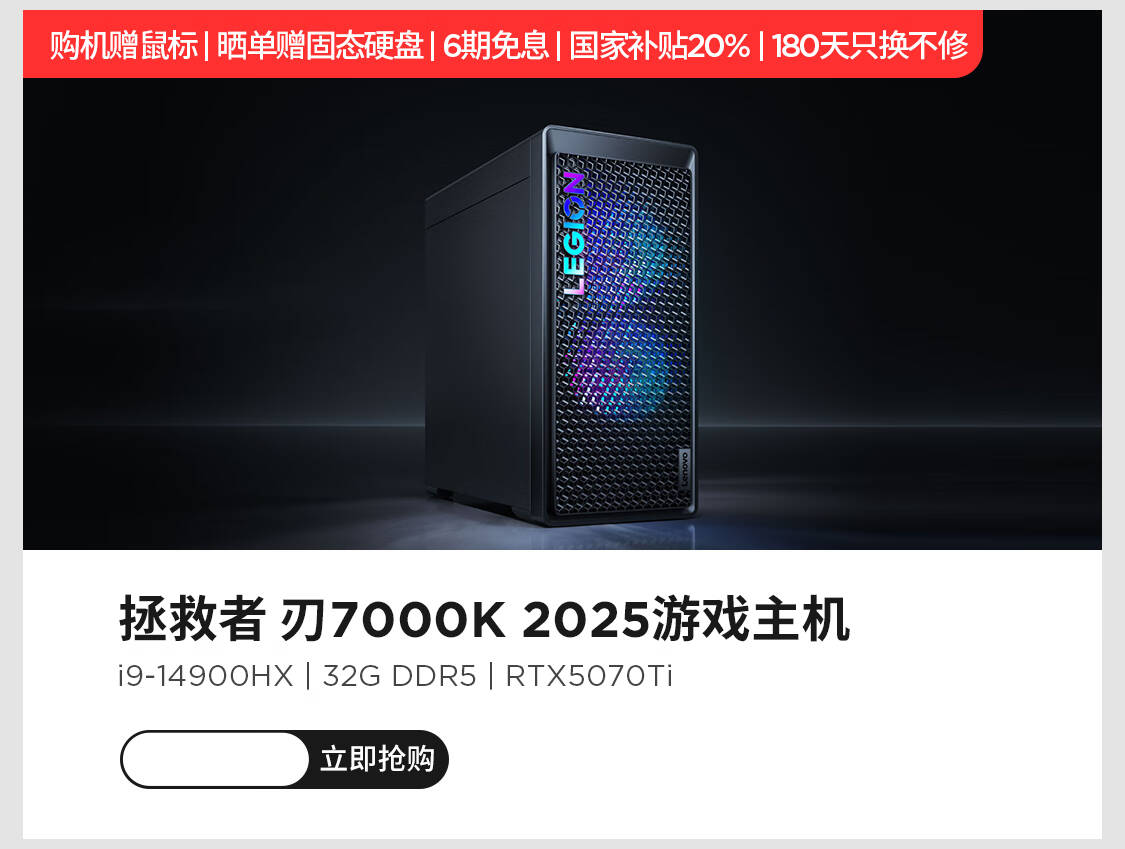The image size is (1125, 849).
Task: Click the 立即抢购 buy now button
Action: tap(377, 759)
